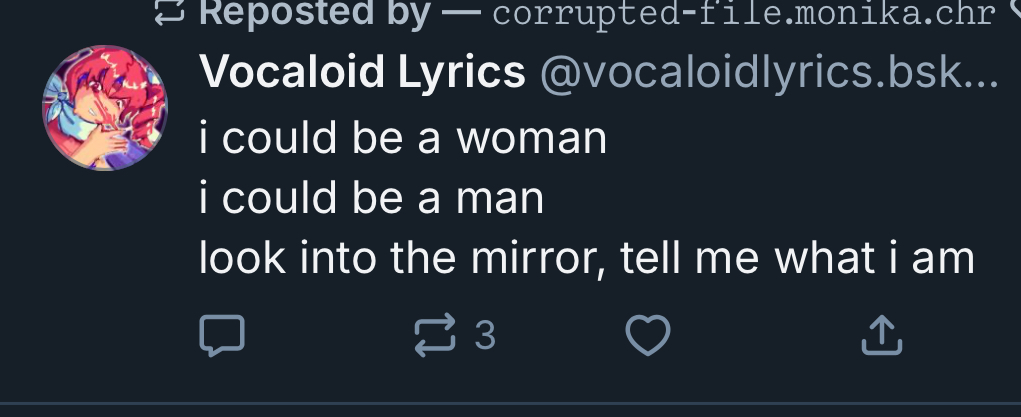Click the blue bow in the avatar picture

click(x=66, y=95)
